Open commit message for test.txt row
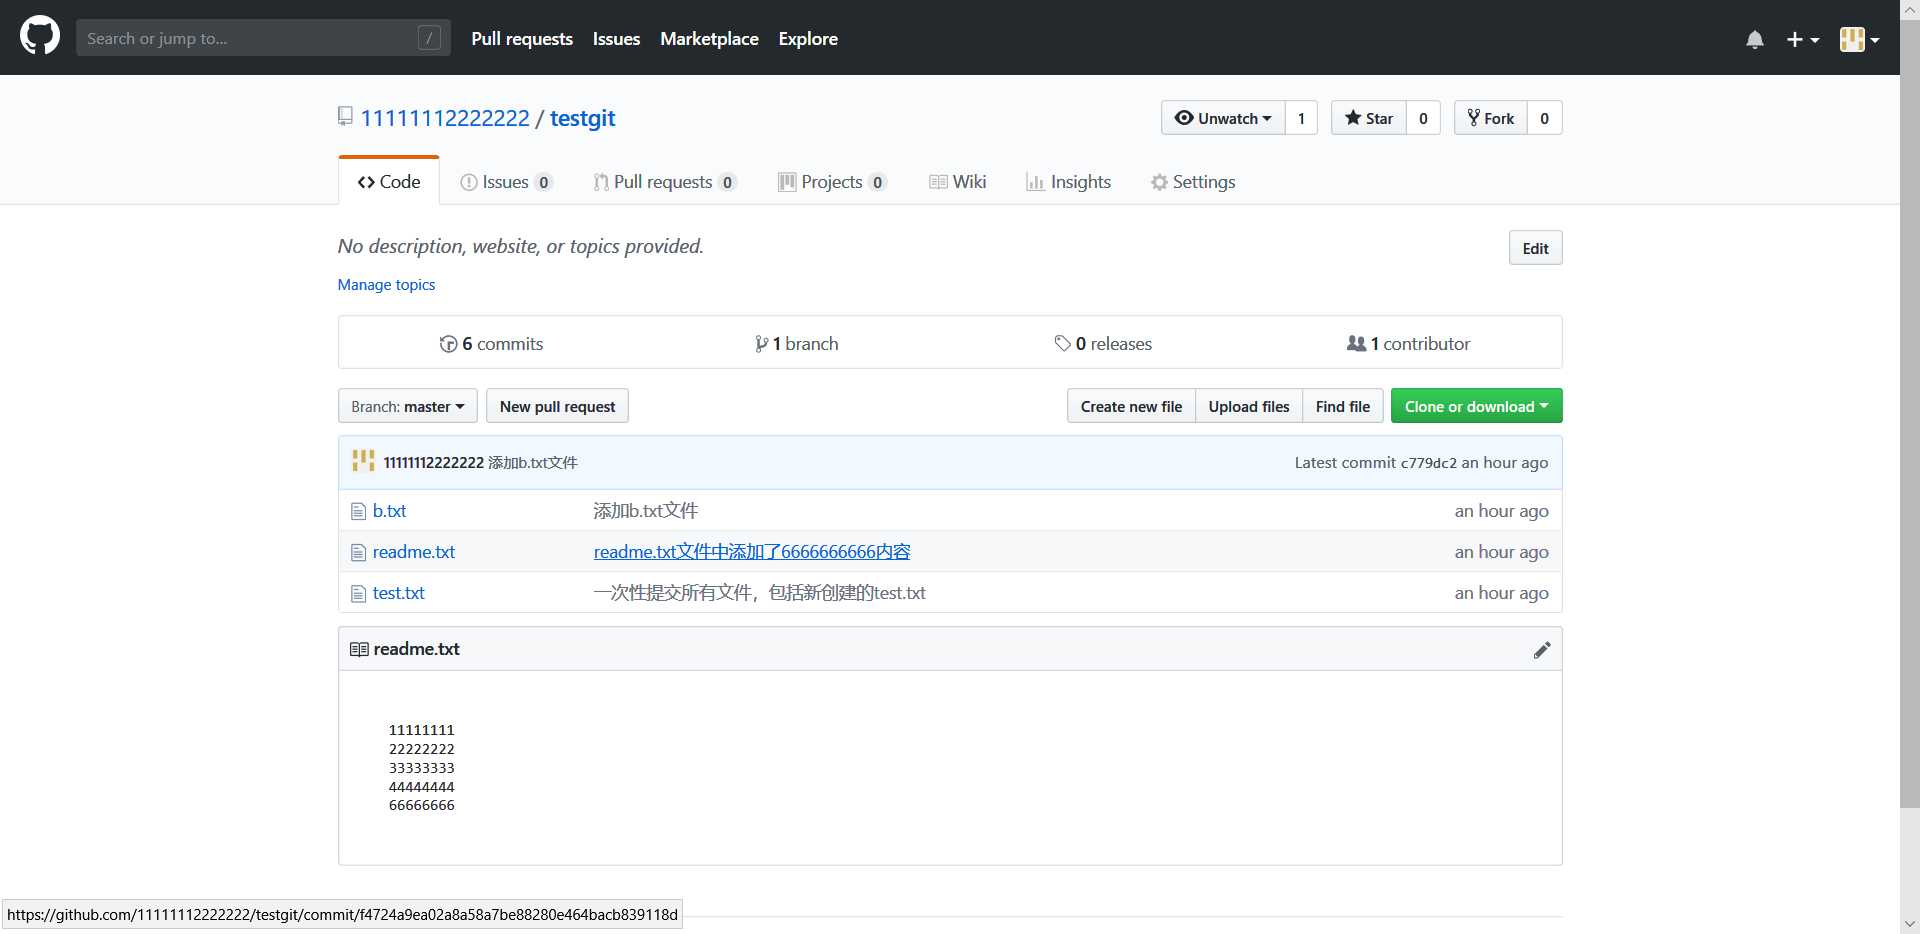1920x934 pixels. (x=759, y=593)
